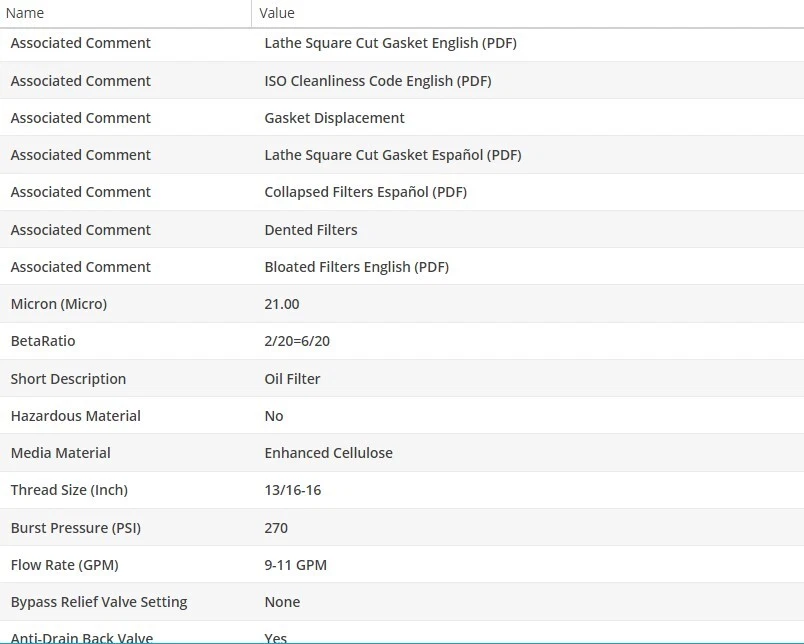Open Bloated Filters English PDF
804x644 pixels.
click(x=356, y=267)
